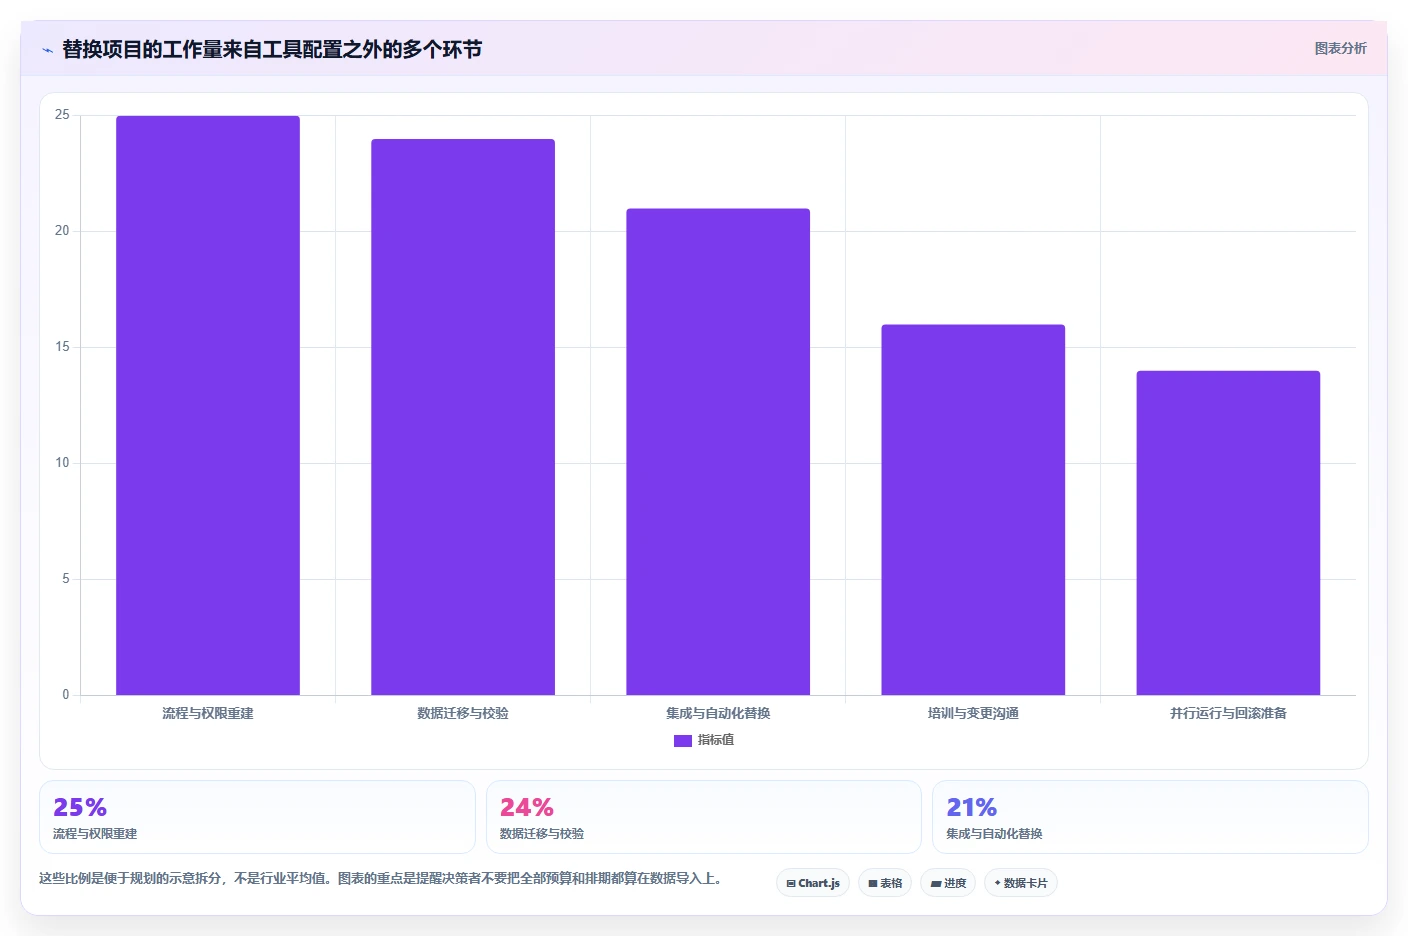Viewport: 1408px width, 936px height.
Task: Click the y-axis tick label 10
Action: click(63, 463)
